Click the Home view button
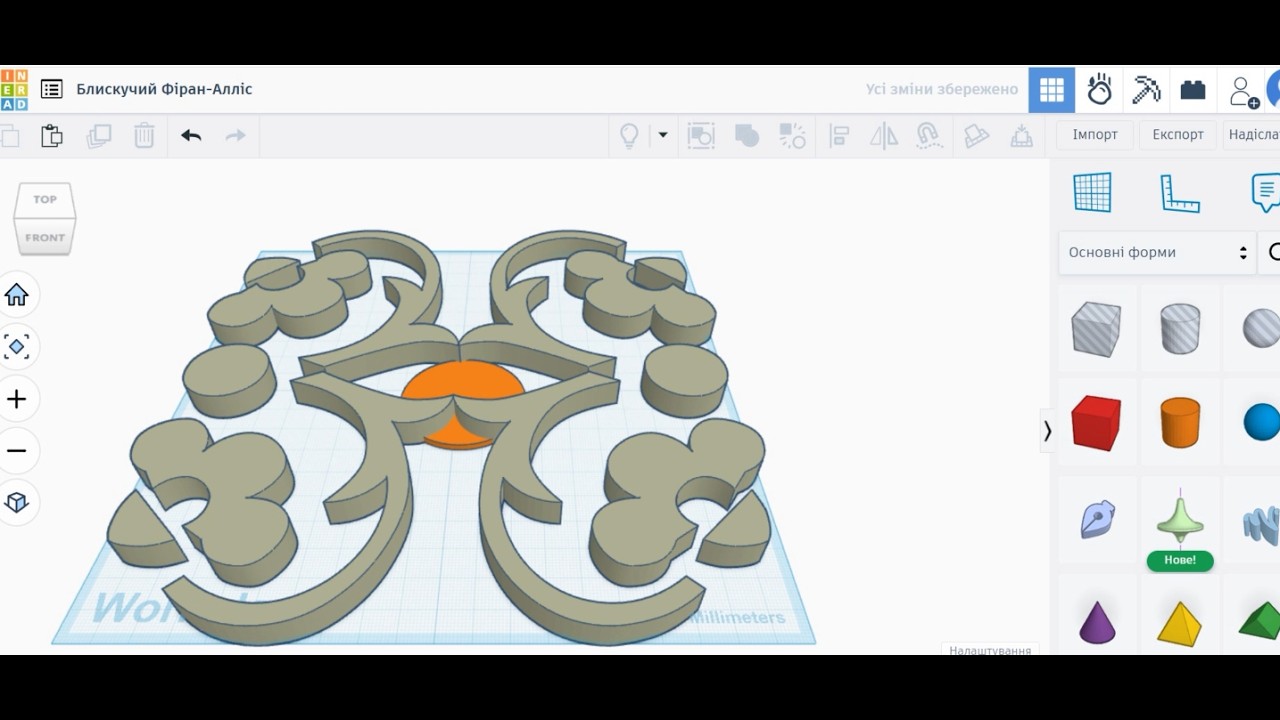This screenshot has height=720, width=1280. pos(17,295)
